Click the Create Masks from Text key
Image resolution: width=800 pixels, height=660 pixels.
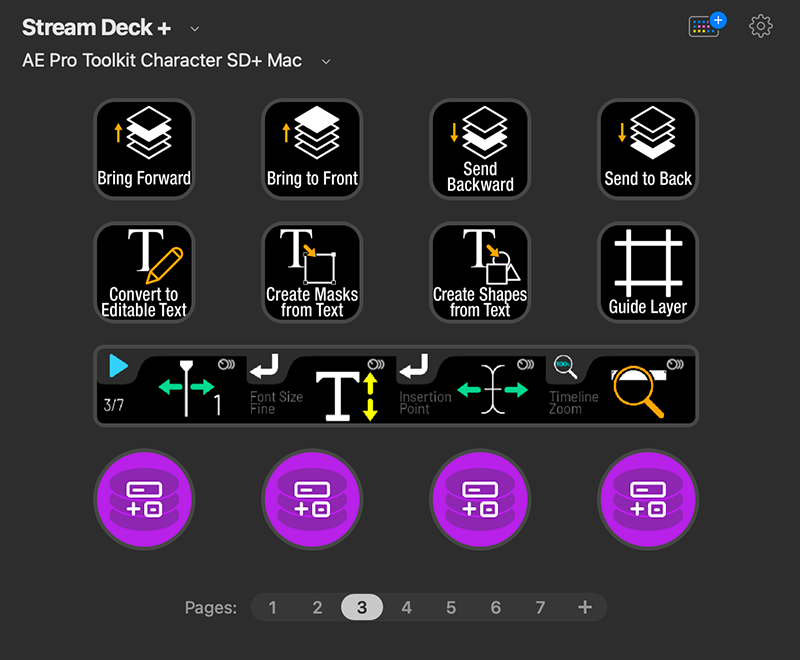point(312,272)
